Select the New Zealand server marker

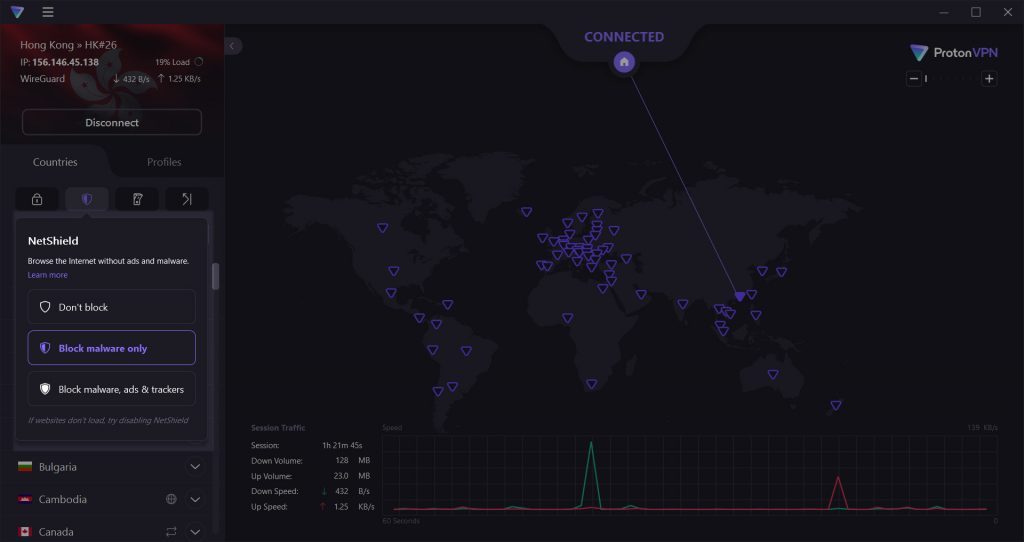tap(835, 406)
